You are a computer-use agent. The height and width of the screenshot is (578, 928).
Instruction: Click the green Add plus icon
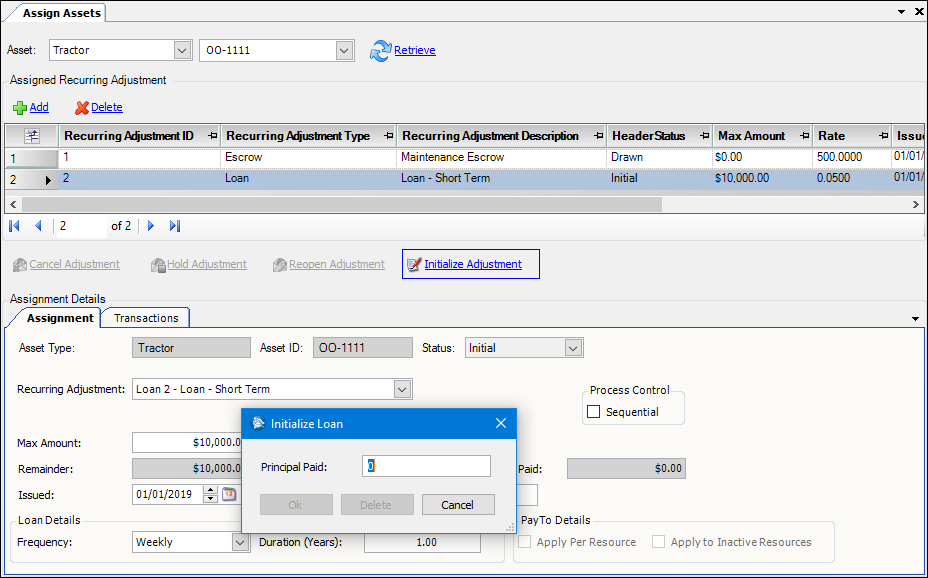19,107
